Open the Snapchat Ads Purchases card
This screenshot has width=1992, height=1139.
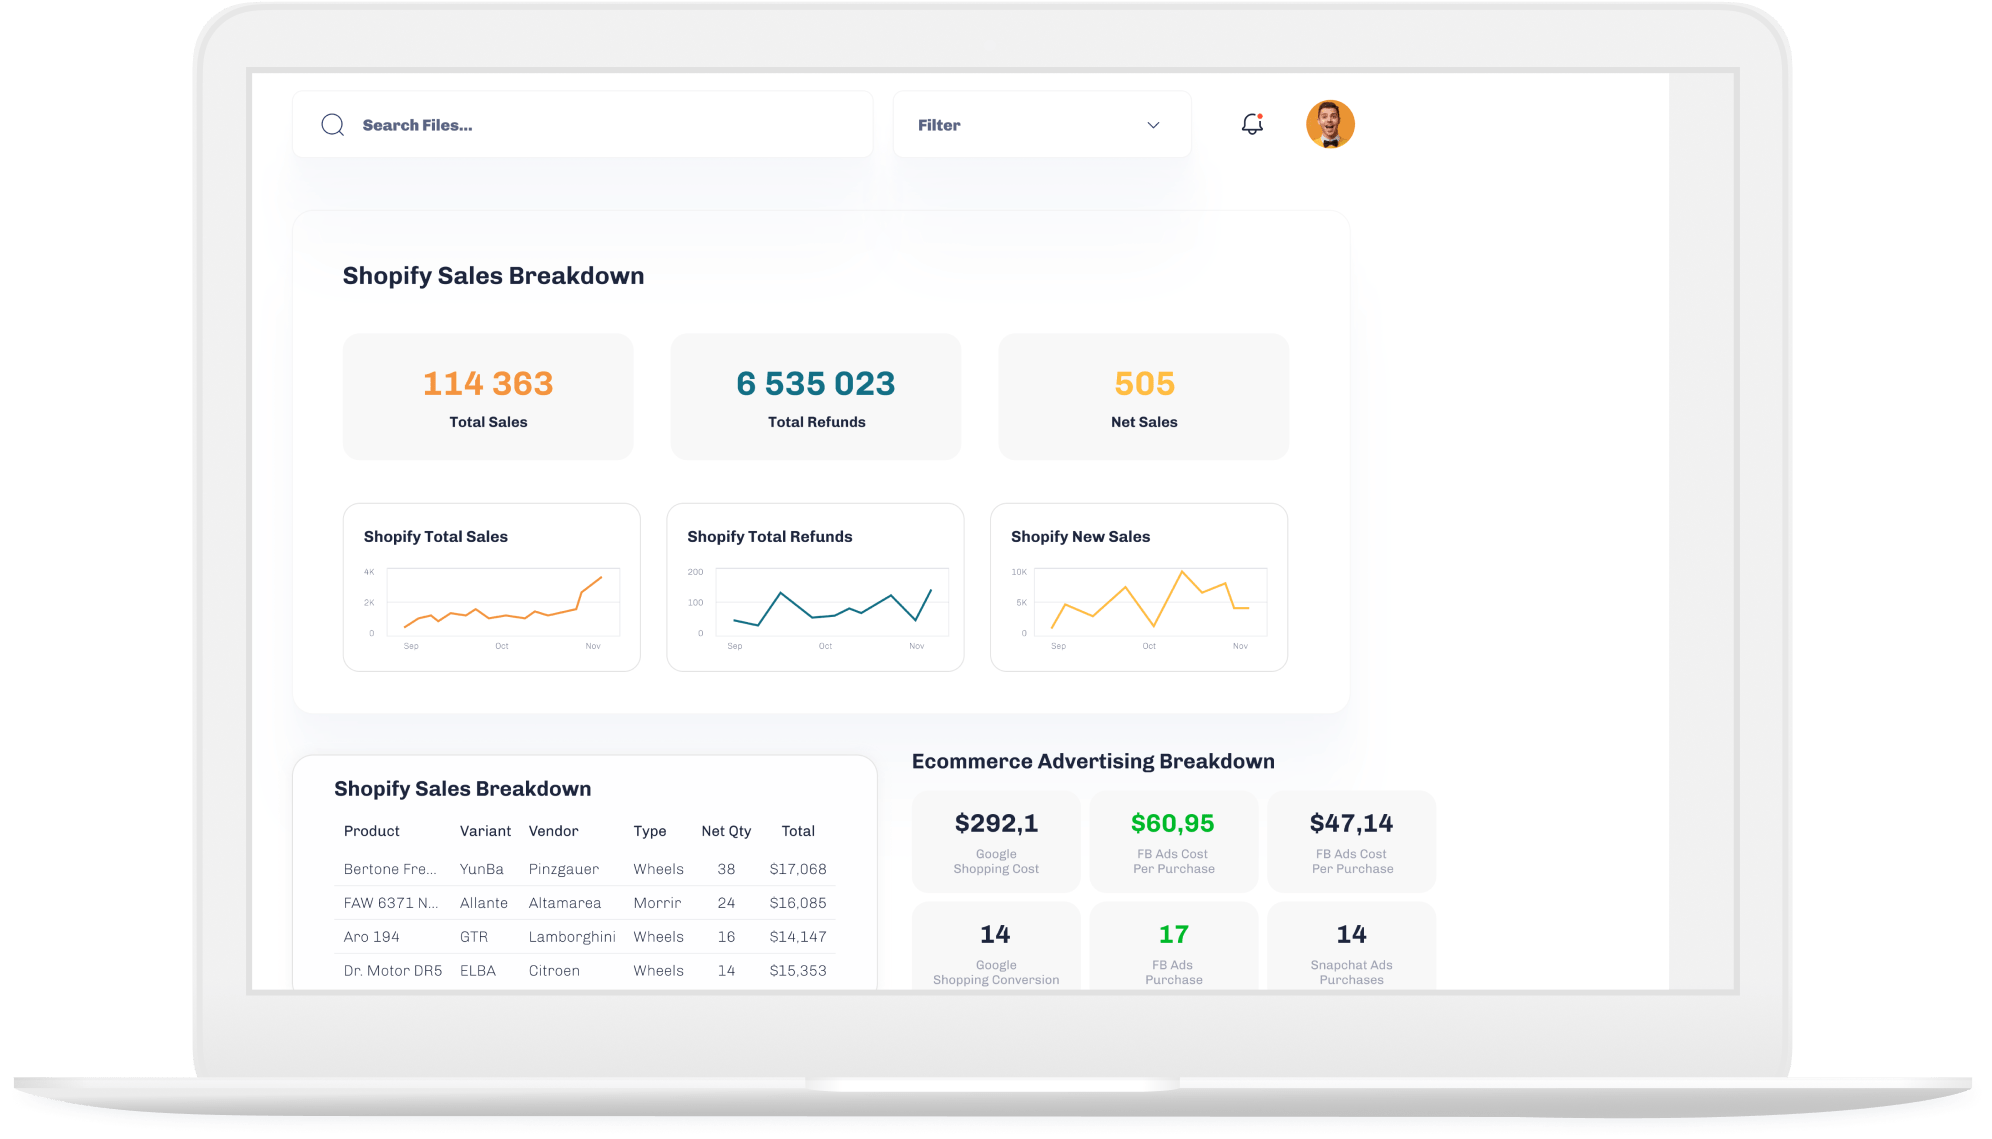pyautogui.click(x=1352, y=947)
